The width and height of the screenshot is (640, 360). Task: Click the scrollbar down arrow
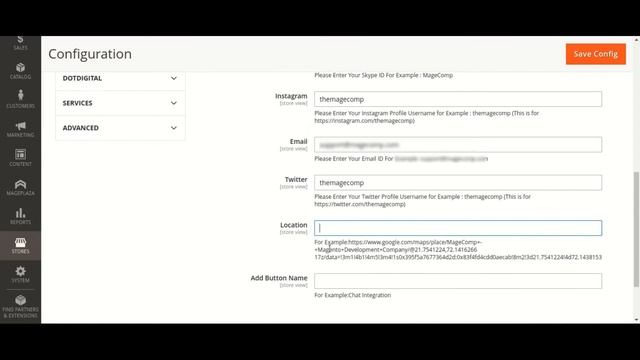(636, 320)
